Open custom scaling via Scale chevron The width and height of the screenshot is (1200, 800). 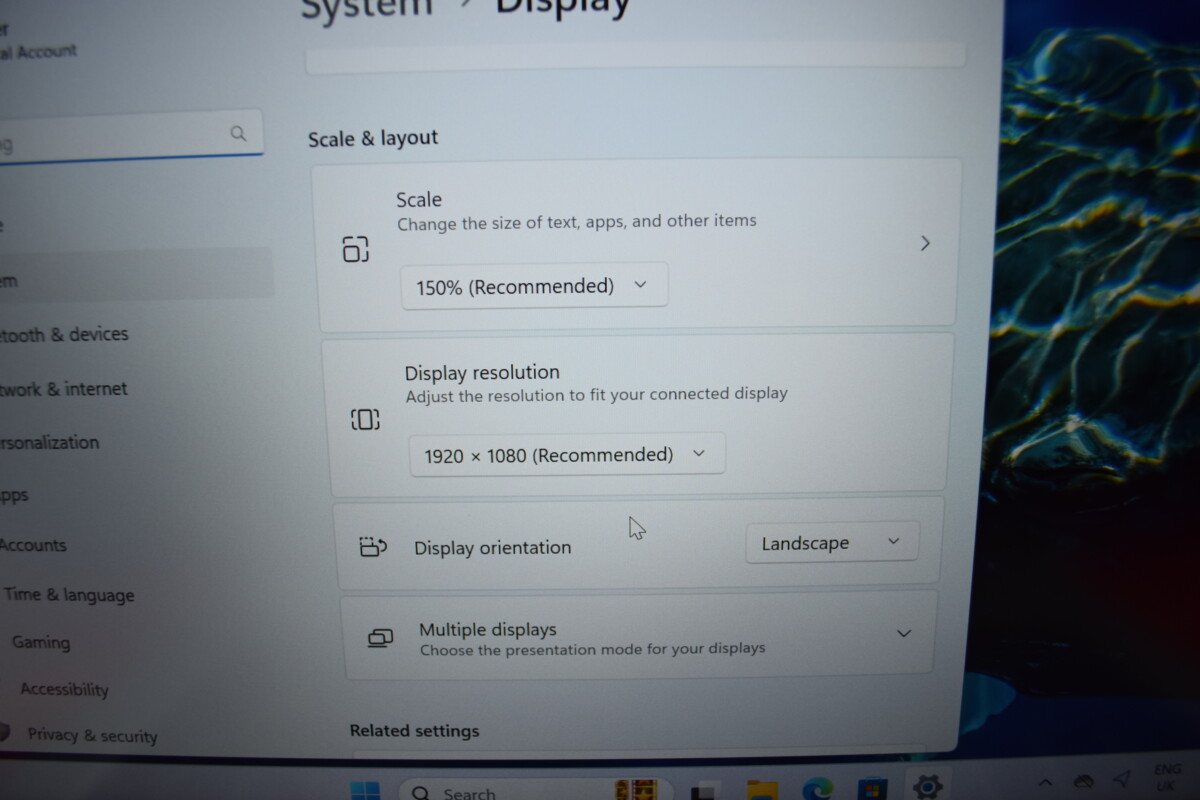(925, 243)
